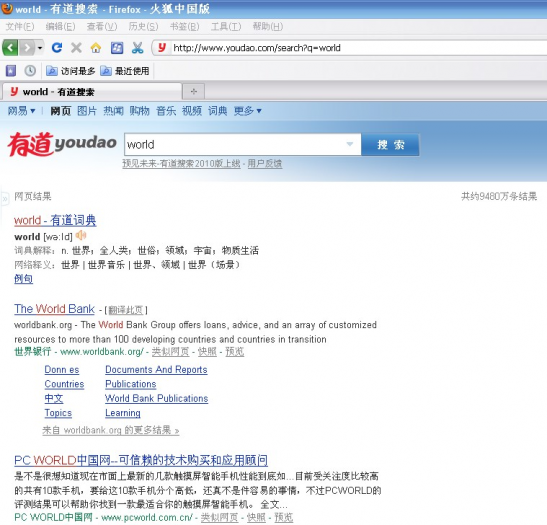The width and height of the screenshot is (547, 525).
Task: Open The World Bank search result link
Action: pos(54,309)
